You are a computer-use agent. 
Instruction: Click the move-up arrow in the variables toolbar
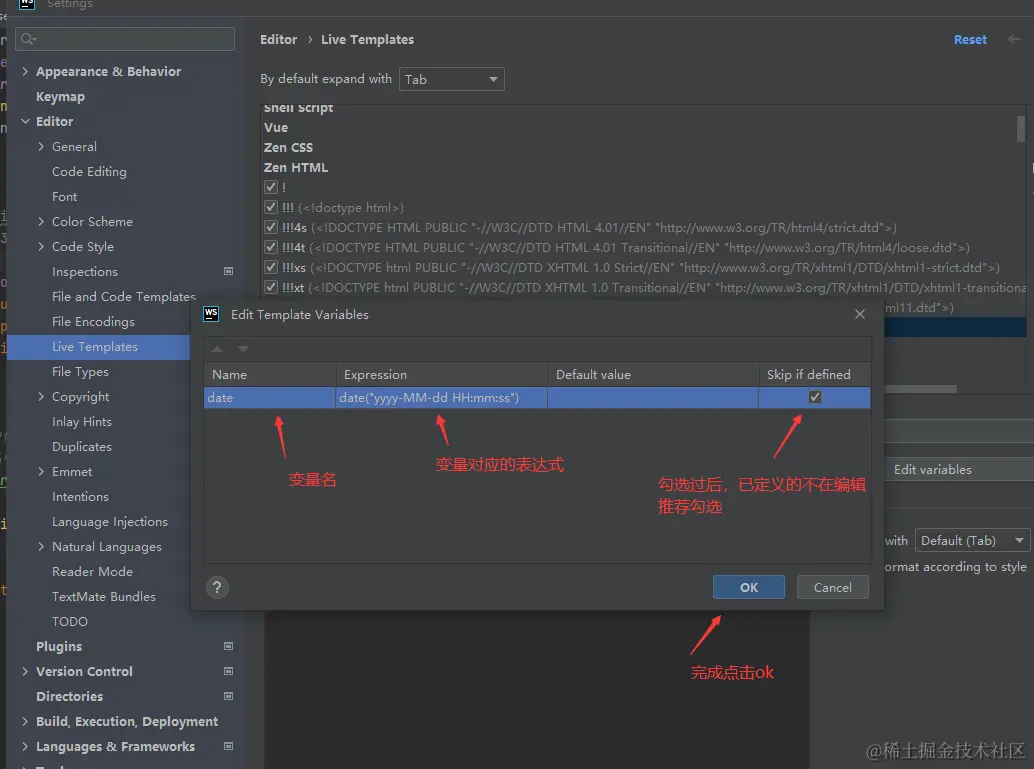pyautogui.click(x=218, y=348)
